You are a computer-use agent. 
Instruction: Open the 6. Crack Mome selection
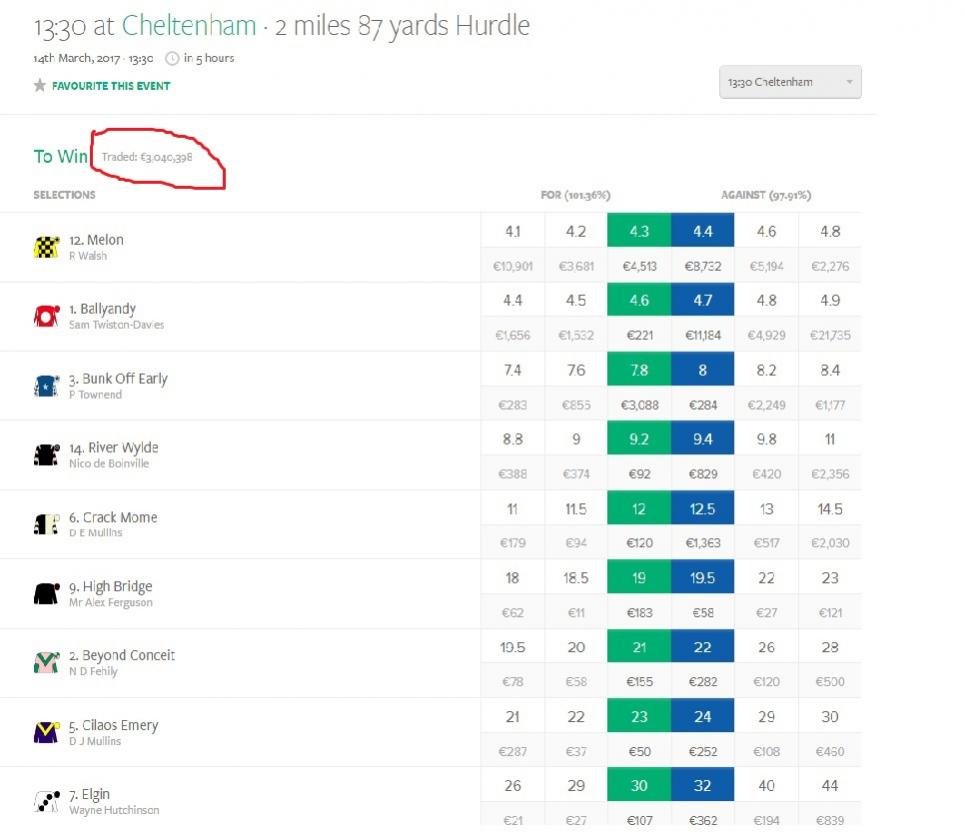pos(113,517)
